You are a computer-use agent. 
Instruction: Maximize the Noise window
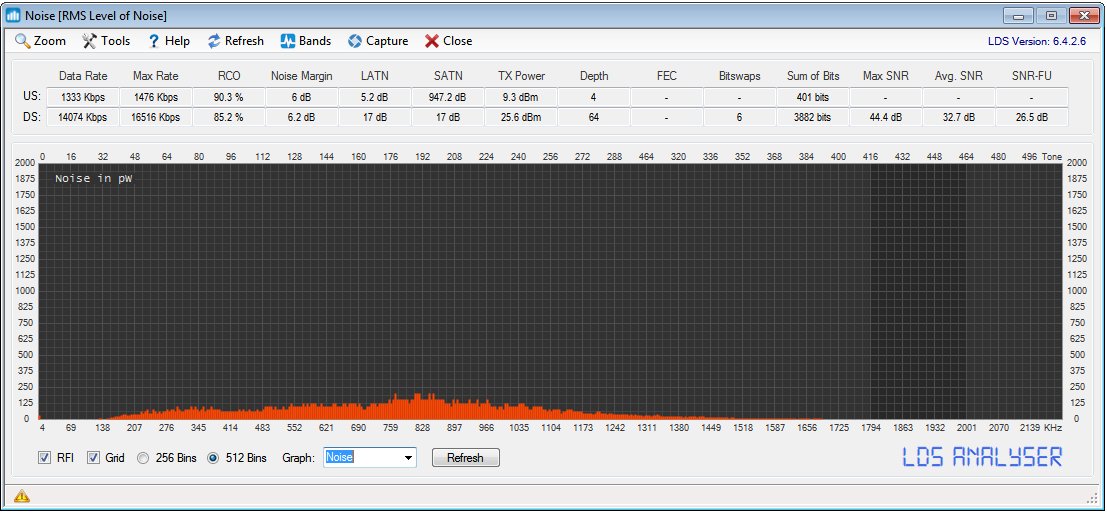point(1050,15)
